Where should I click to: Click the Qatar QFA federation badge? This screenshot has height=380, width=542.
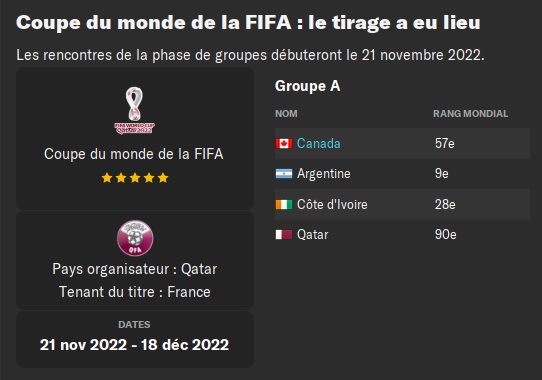[135, 238]
